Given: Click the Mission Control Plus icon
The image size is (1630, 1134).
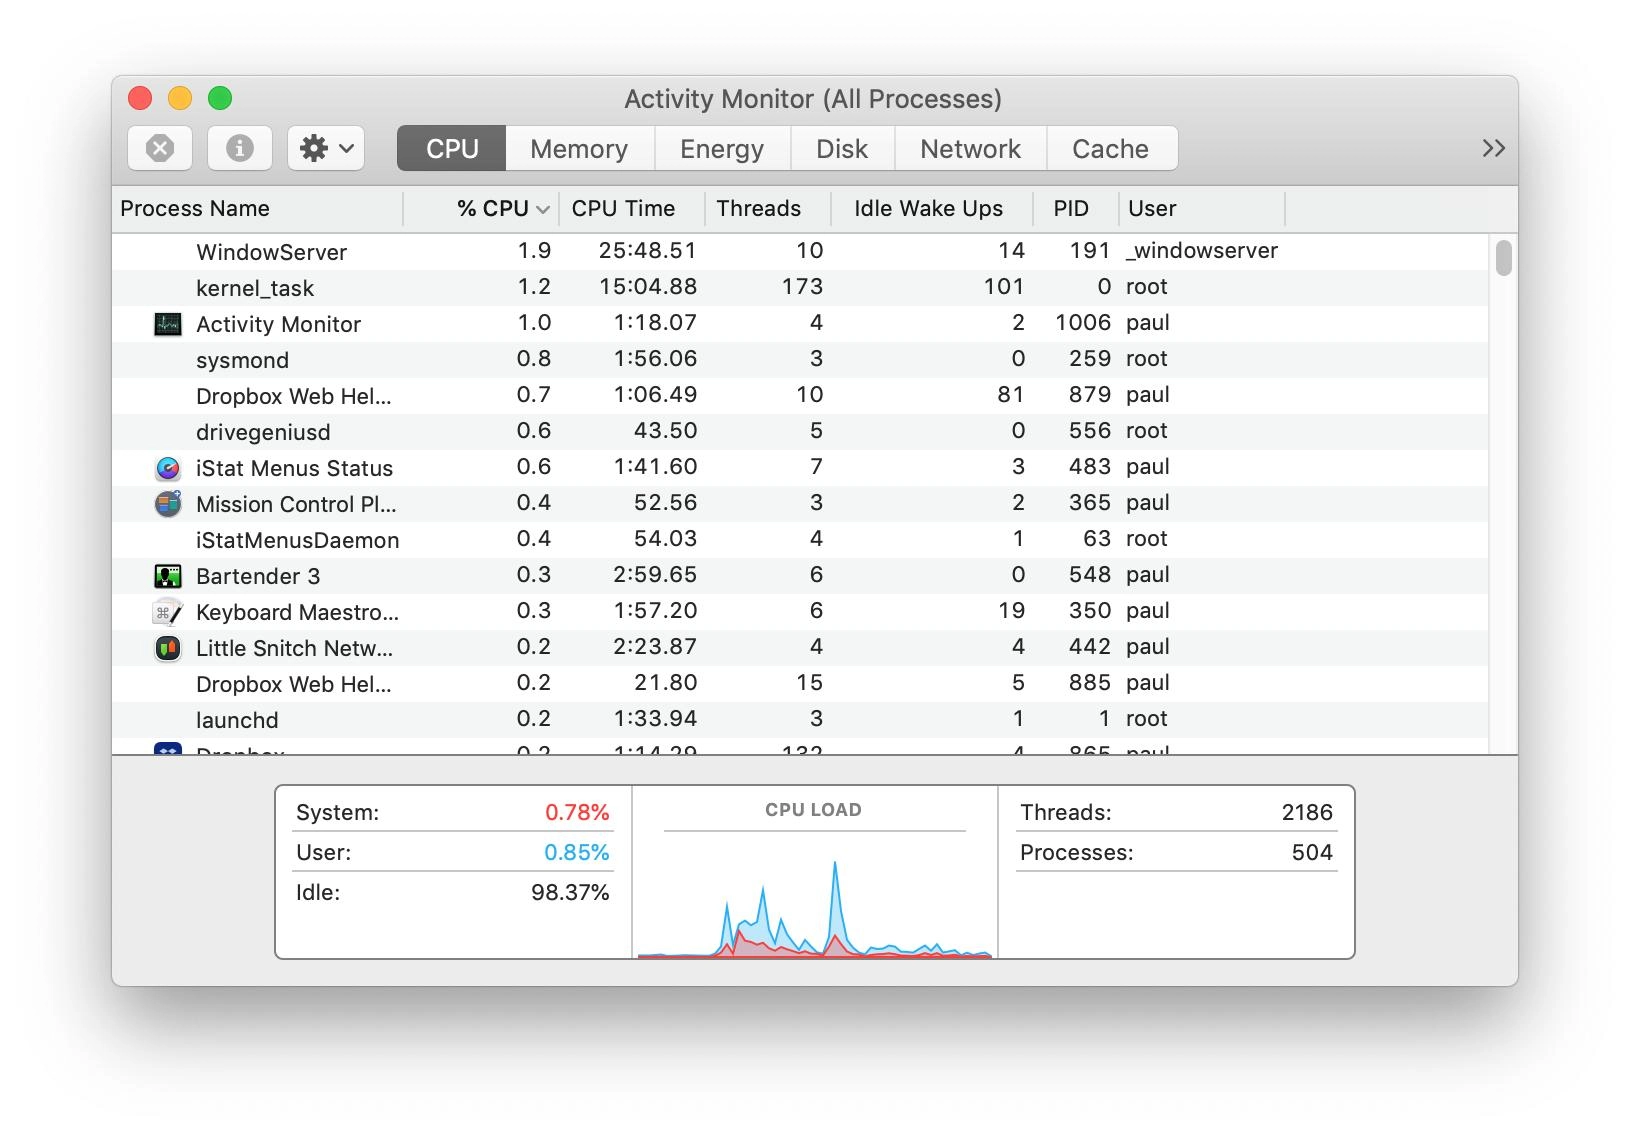Looking at the screenshot, I should click(x=167, y=504).
